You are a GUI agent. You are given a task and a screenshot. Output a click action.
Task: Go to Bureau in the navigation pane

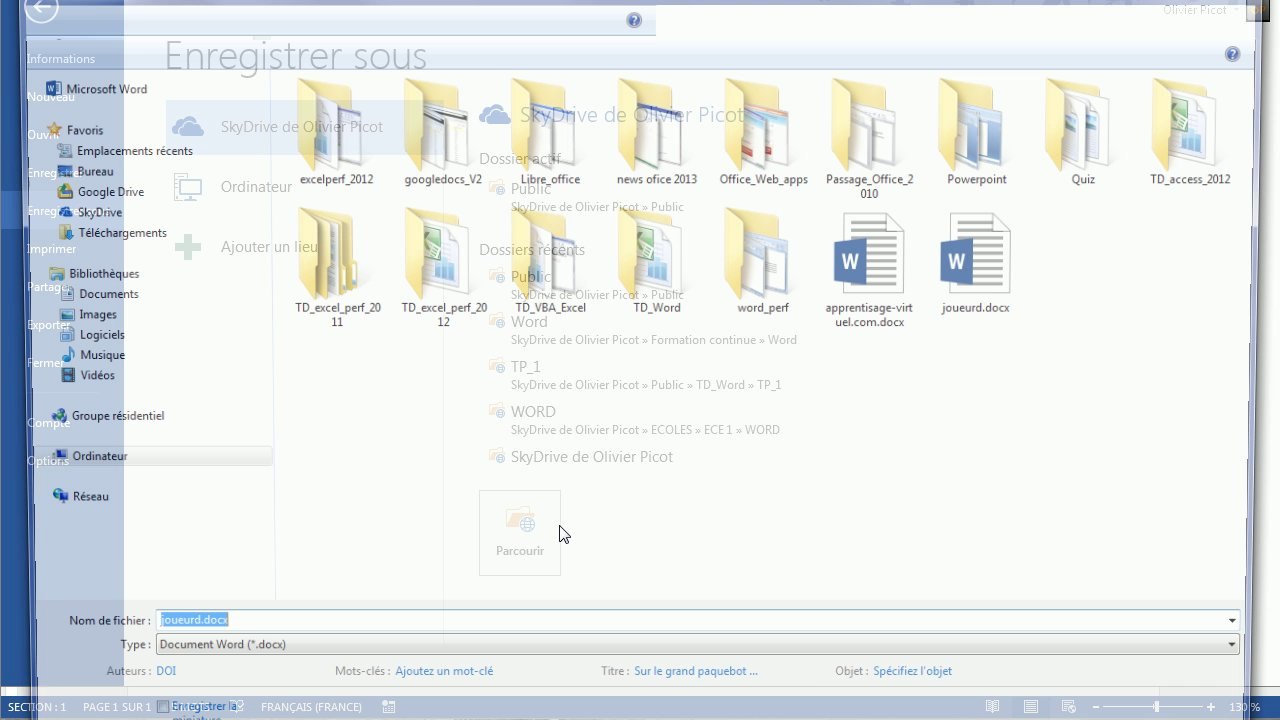[86, 171]
